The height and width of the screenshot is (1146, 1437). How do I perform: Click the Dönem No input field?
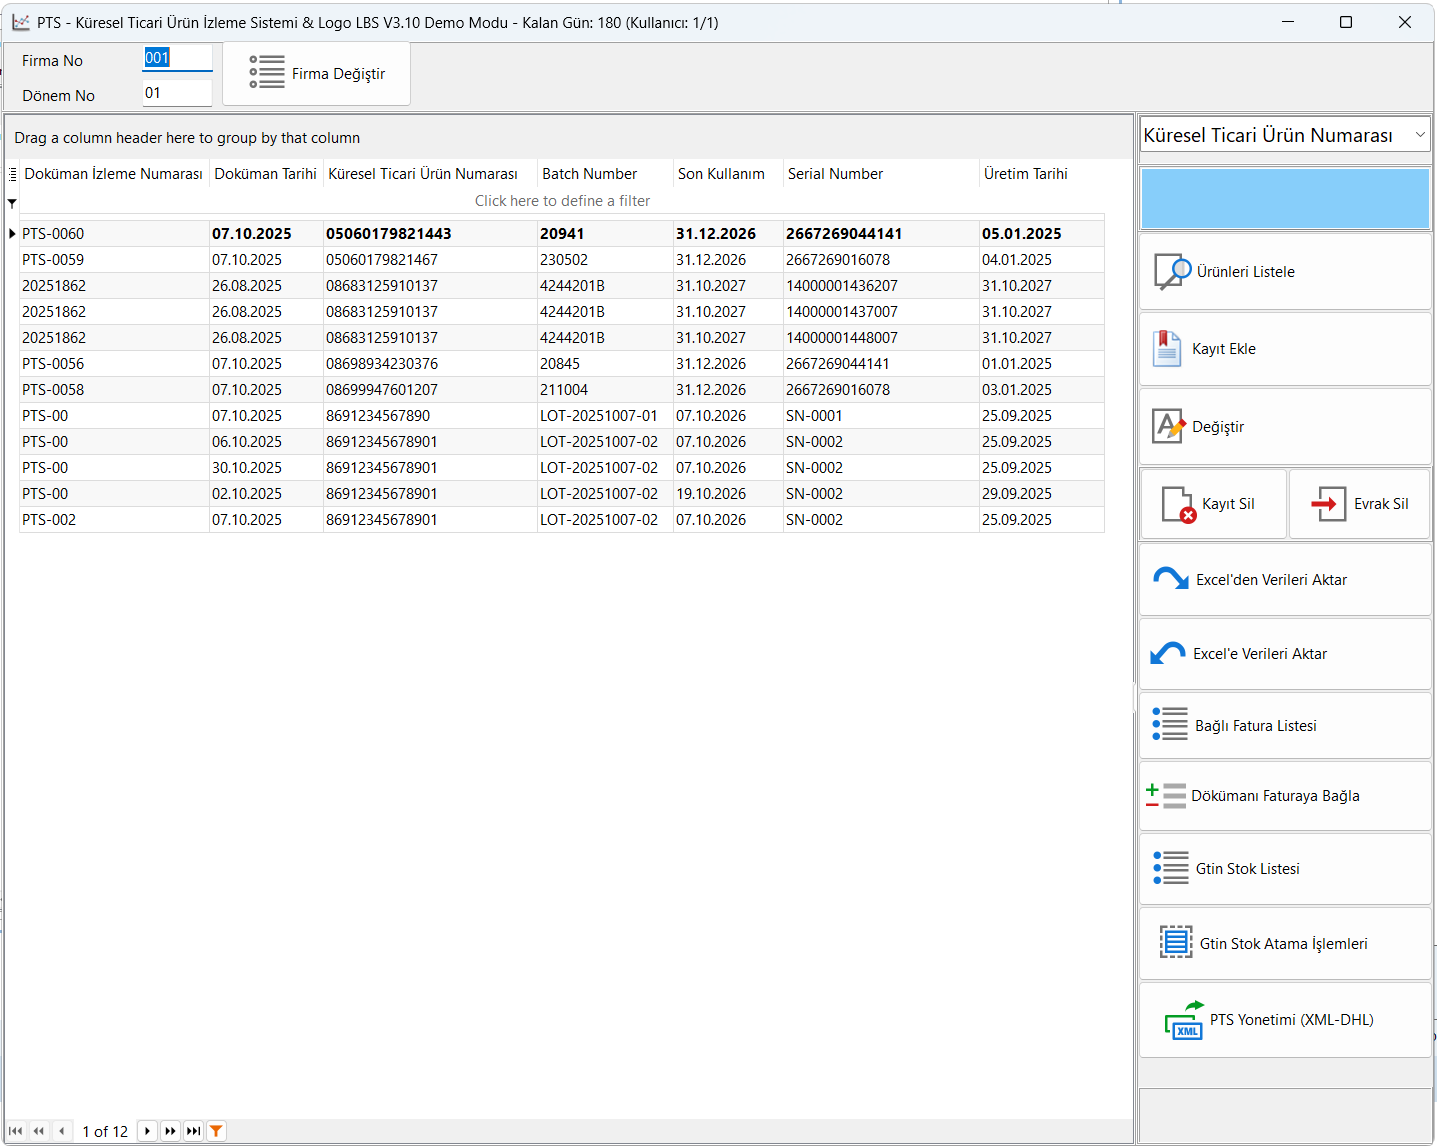click(x=176, y=94)
